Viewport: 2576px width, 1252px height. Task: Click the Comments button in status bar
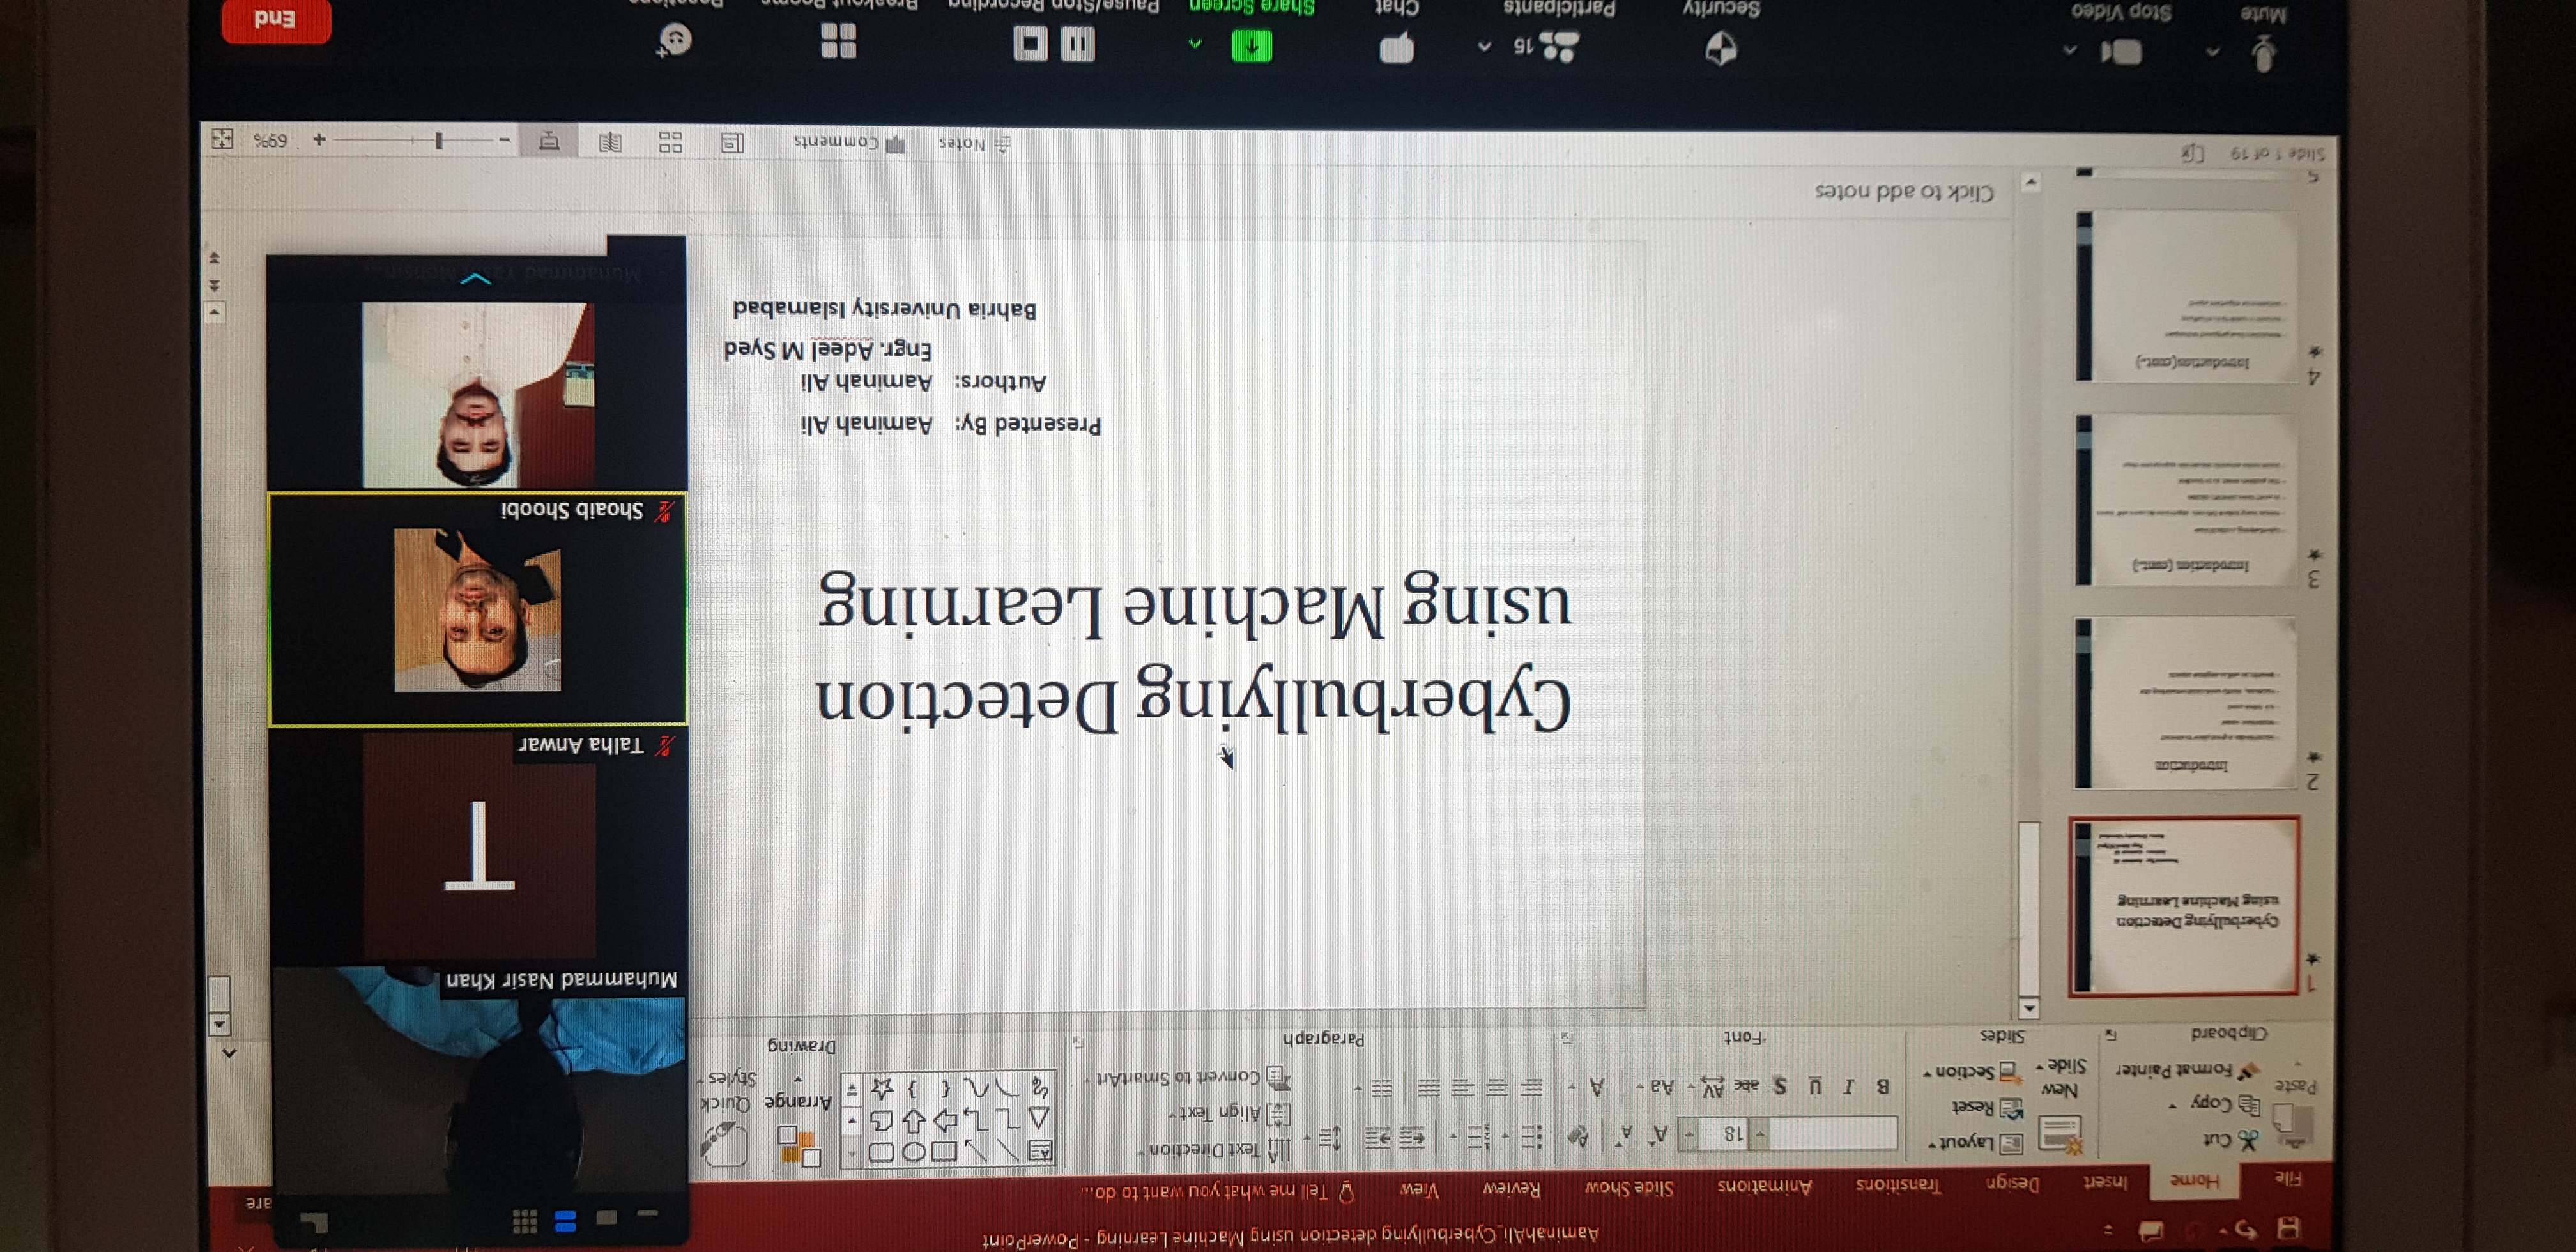click(x=850, y=143)
